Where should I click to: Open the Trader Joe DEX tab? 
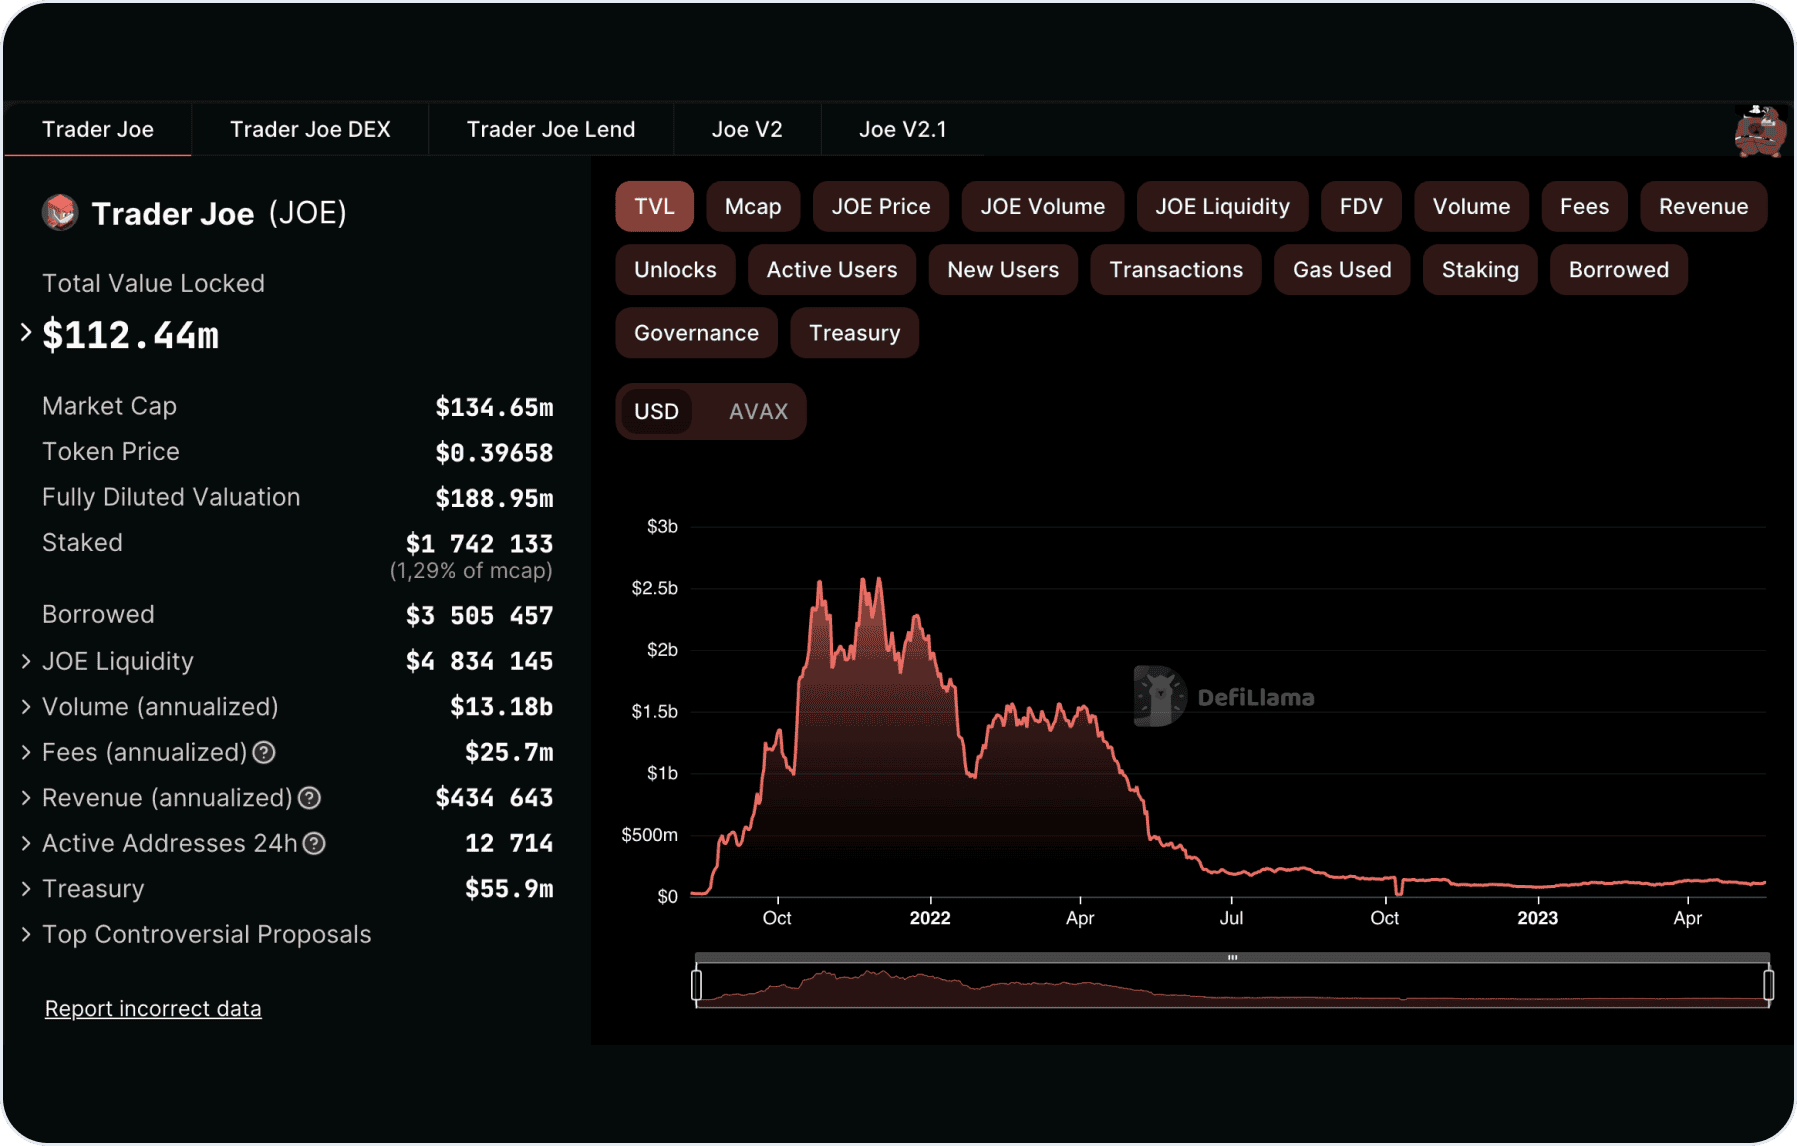pyautogui.click(x=310, y=129)
